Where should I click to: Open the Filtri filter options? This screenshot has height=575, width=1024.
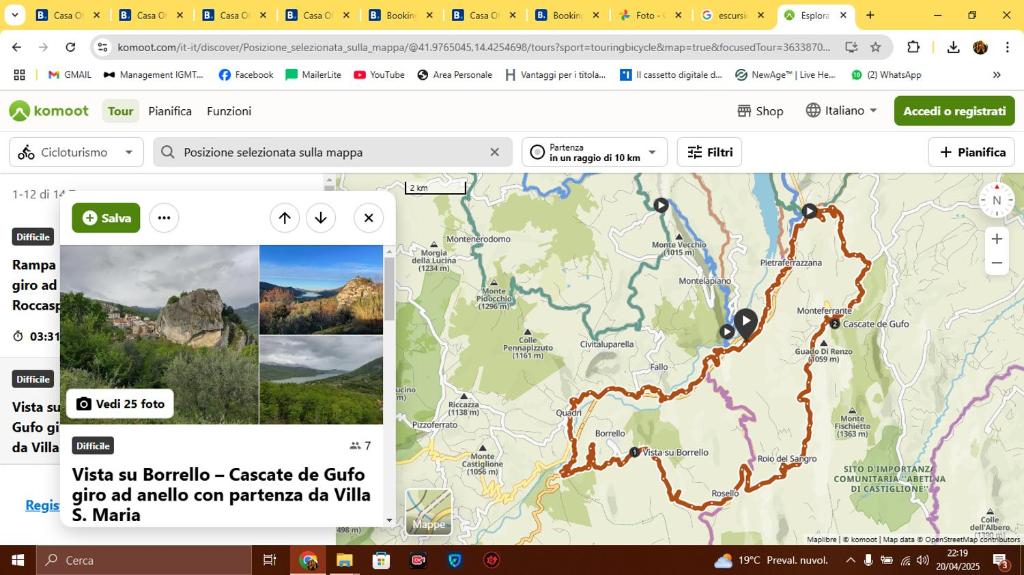click(709, 152)
